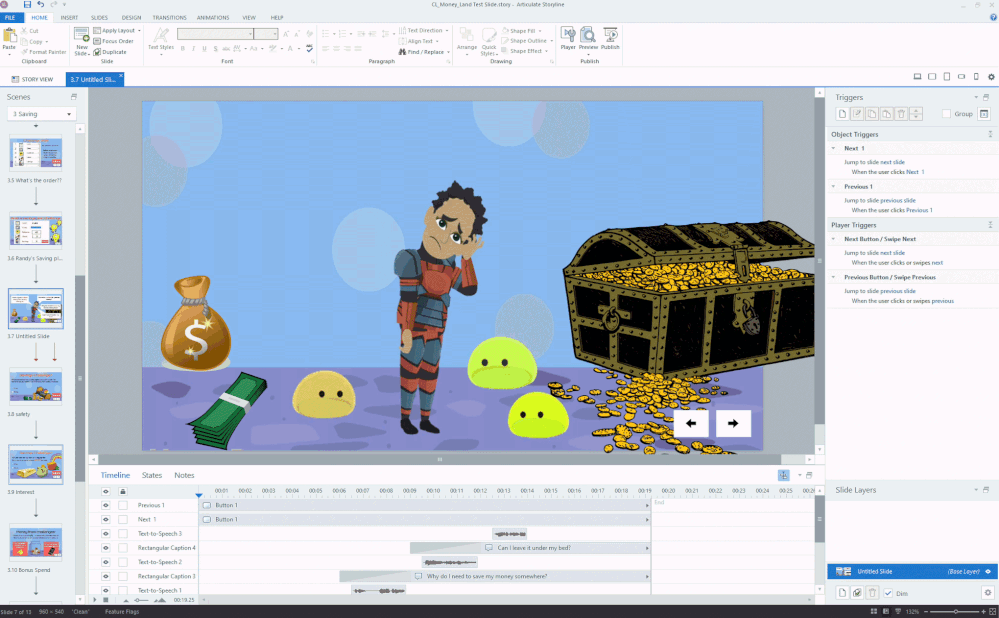Click the 'Previous 1' link in trigger condition
The width and height of the screenshot is (999, 618).
919,210
